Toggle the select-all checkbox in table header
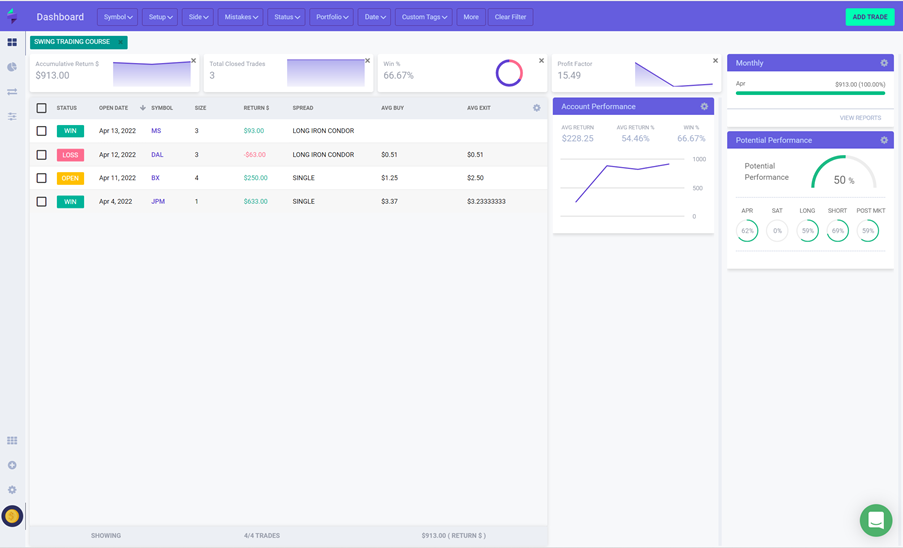Image resolution: width=903 pixels, height=548 pixels. tap(41, 108)
